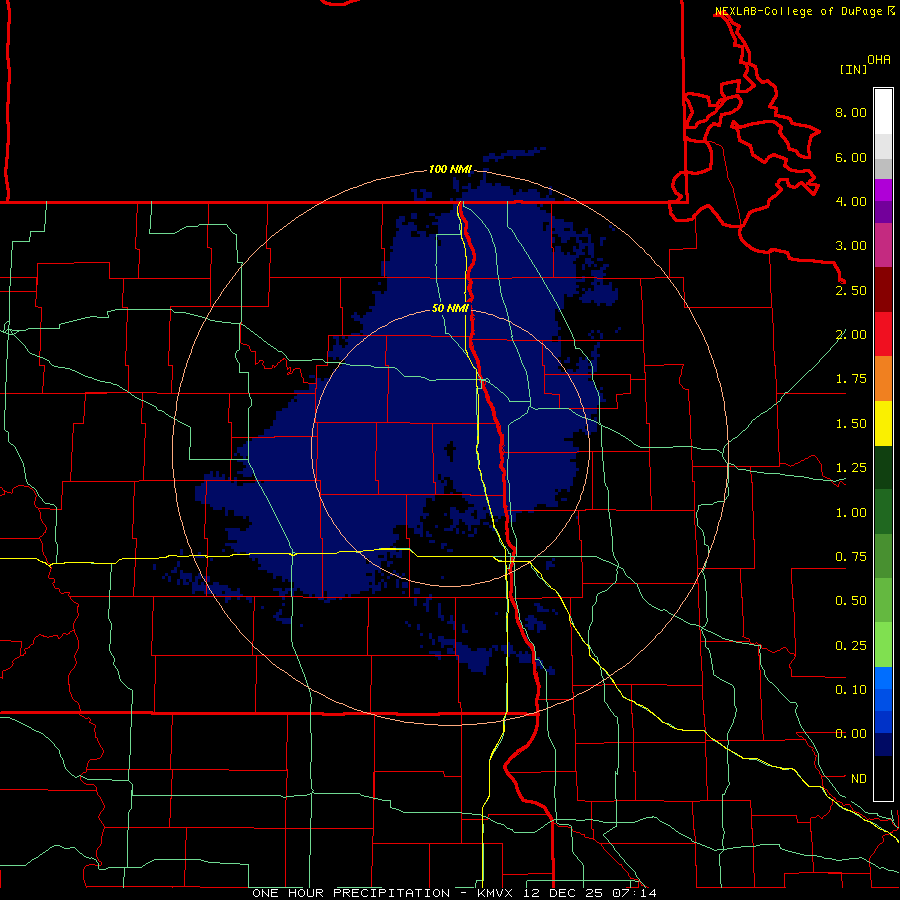This screenshot has width=900, height=900.
Task: Click the ND legend label
Action: click(x=859, y=779)
